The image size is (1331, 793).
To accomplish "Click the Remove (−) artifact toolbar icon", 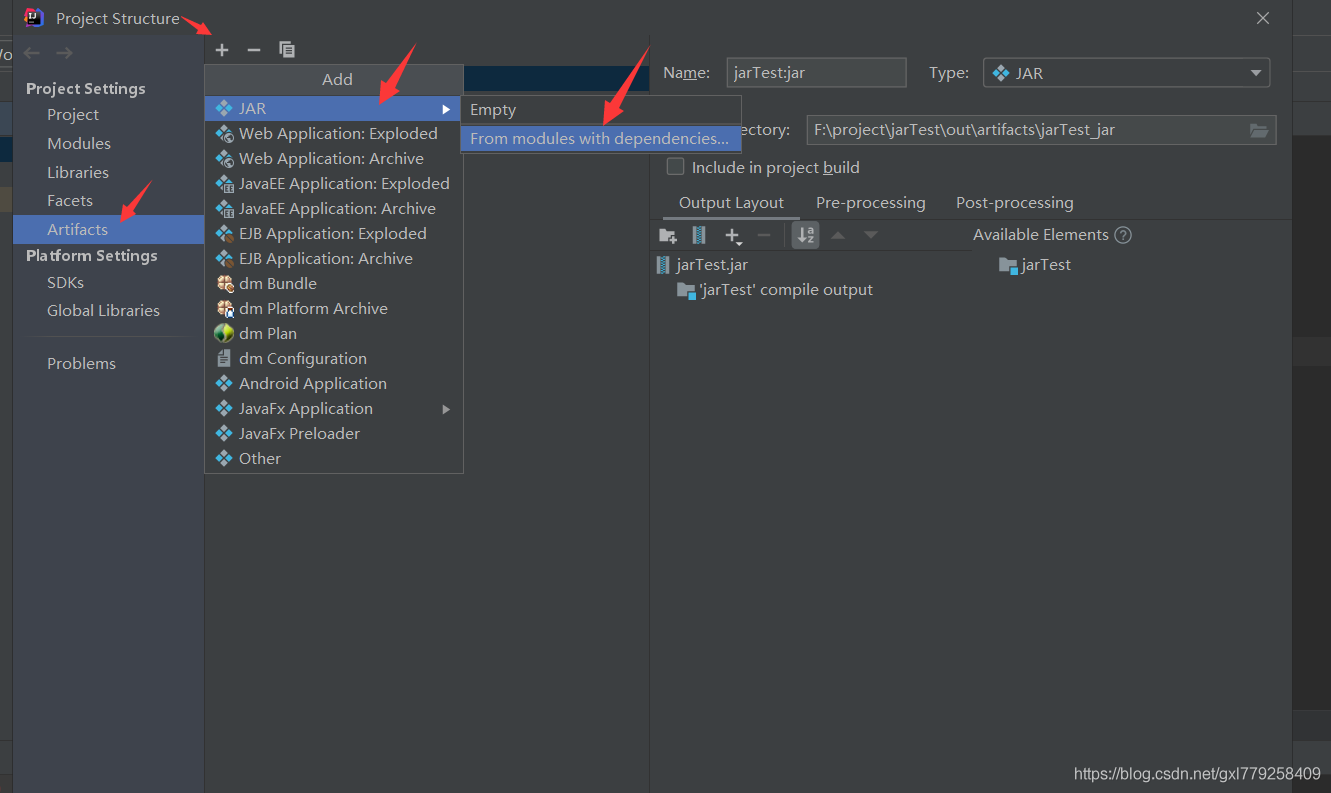I will (254, 50).
